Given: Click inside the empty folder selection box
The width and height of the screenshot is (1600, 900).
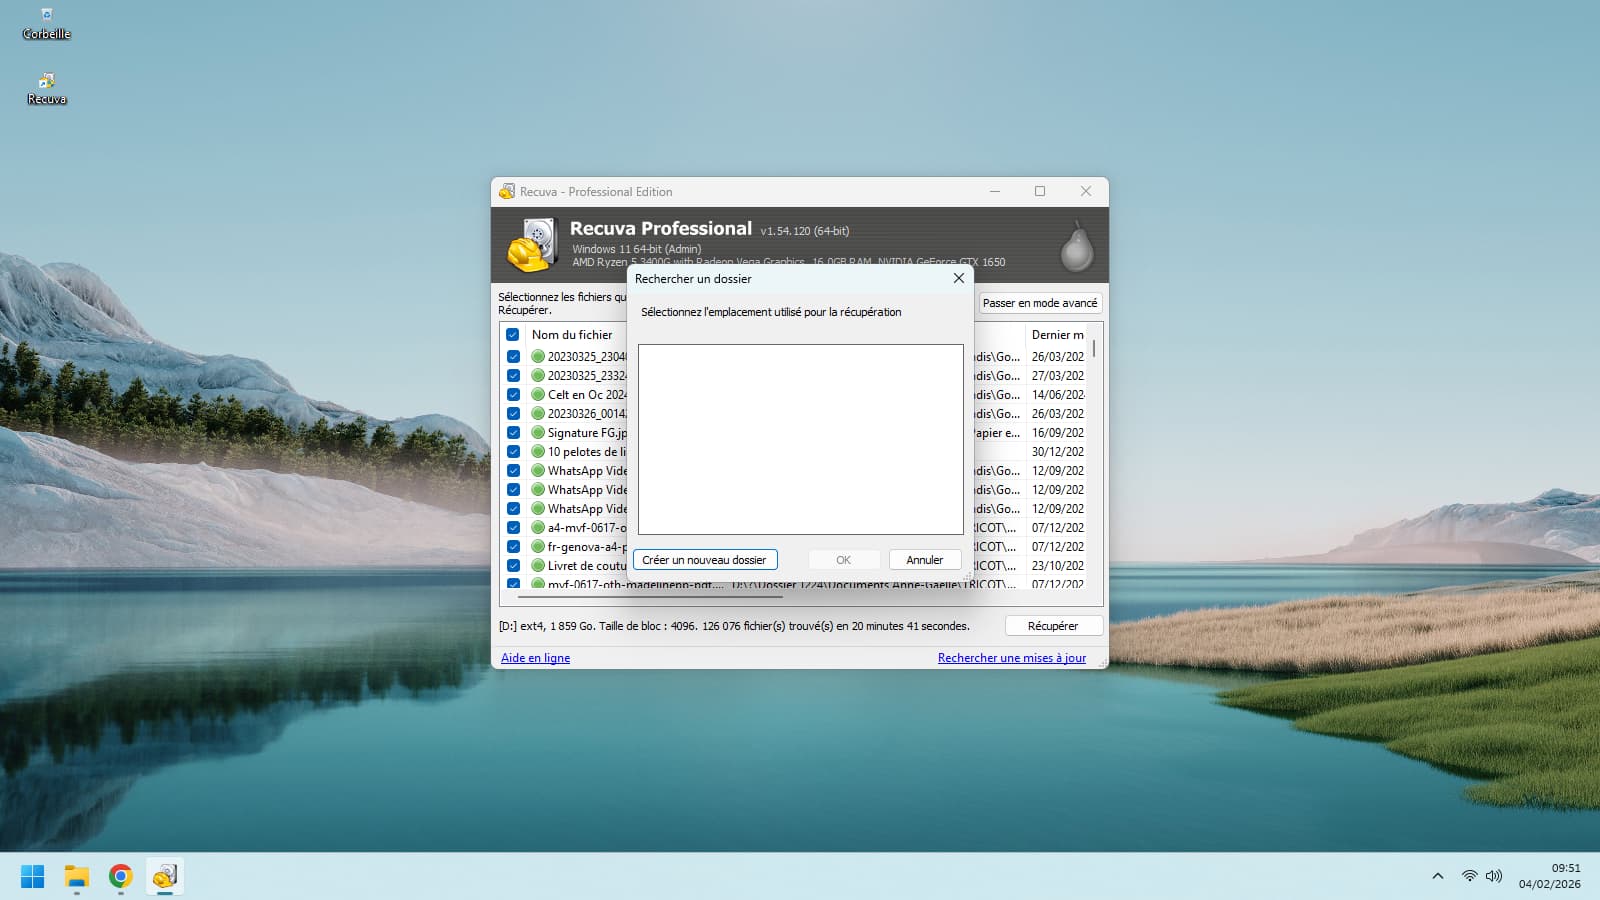Looking at the screenshot, I should [800, 440].
